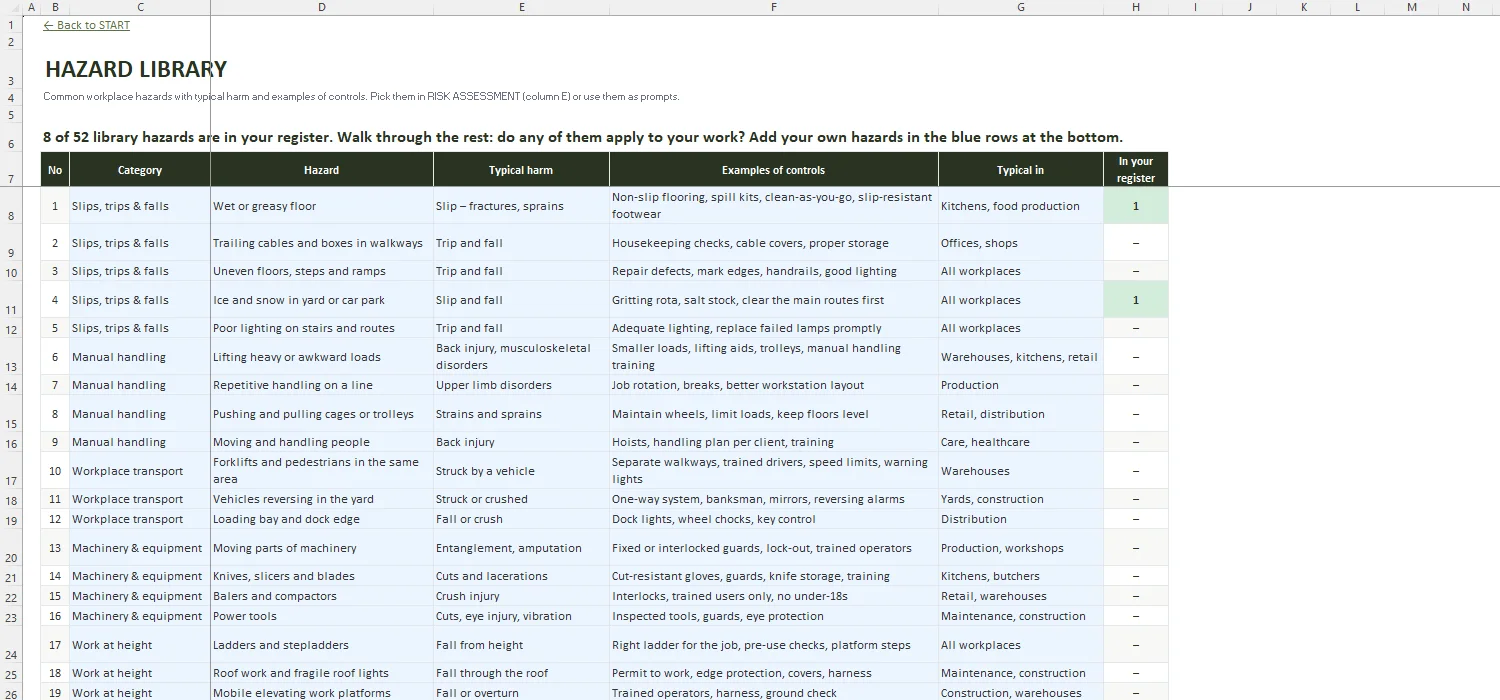The width and height of the screenshot is (1500, 700).
Task: Select Back injury, musculoskeletal disorders cell
Action: pos(521,357)
